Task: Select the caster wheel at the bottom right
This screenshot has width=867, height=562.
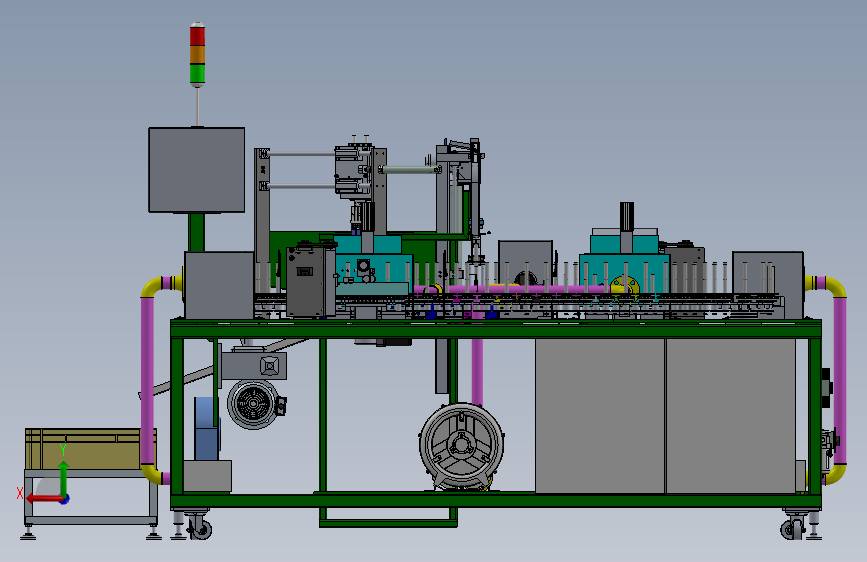Action: pos(793,528)
